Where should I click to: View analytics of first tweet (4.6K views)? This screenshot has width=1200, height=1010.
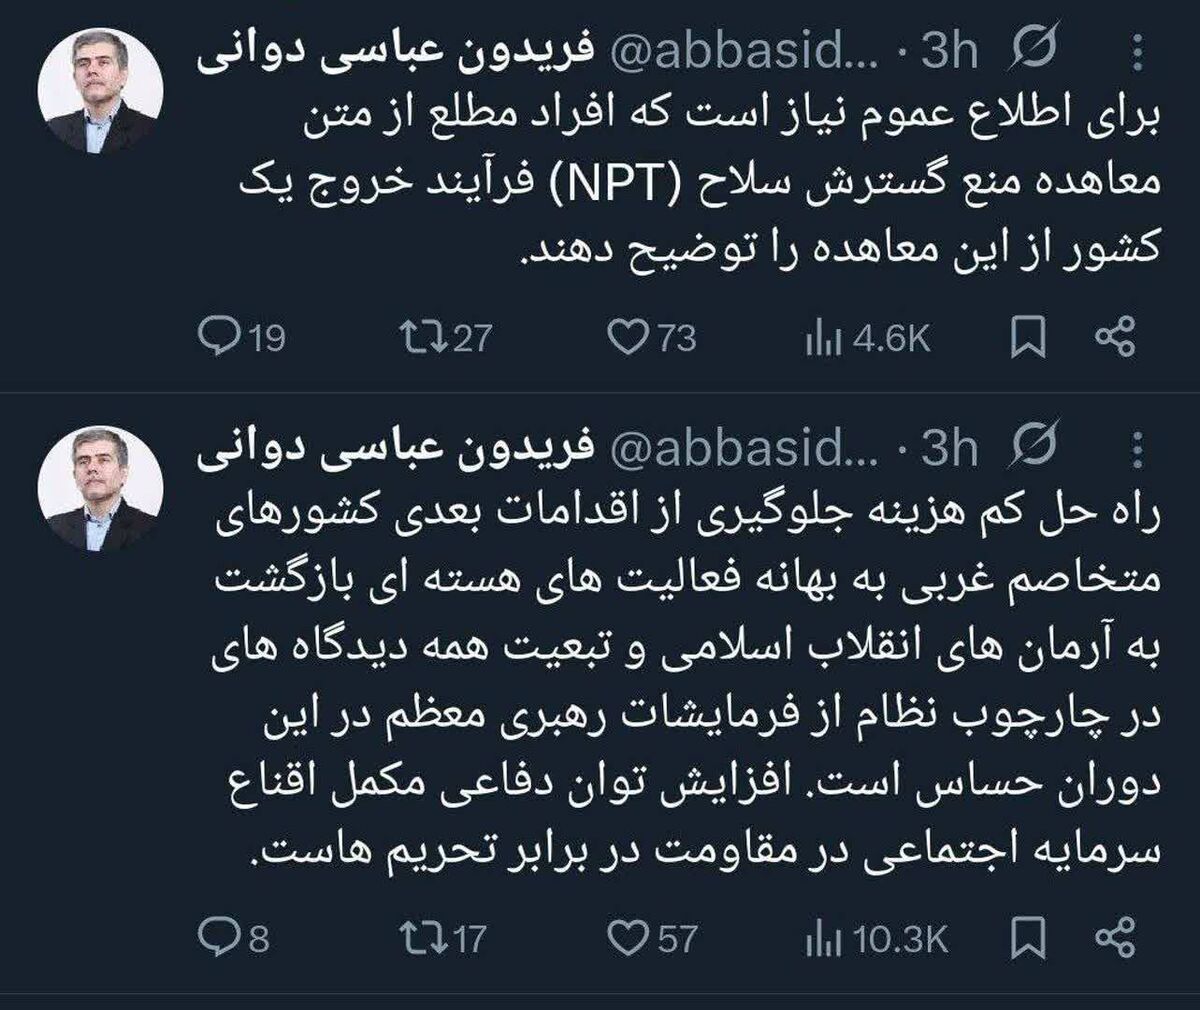click(x=822, y=340)
